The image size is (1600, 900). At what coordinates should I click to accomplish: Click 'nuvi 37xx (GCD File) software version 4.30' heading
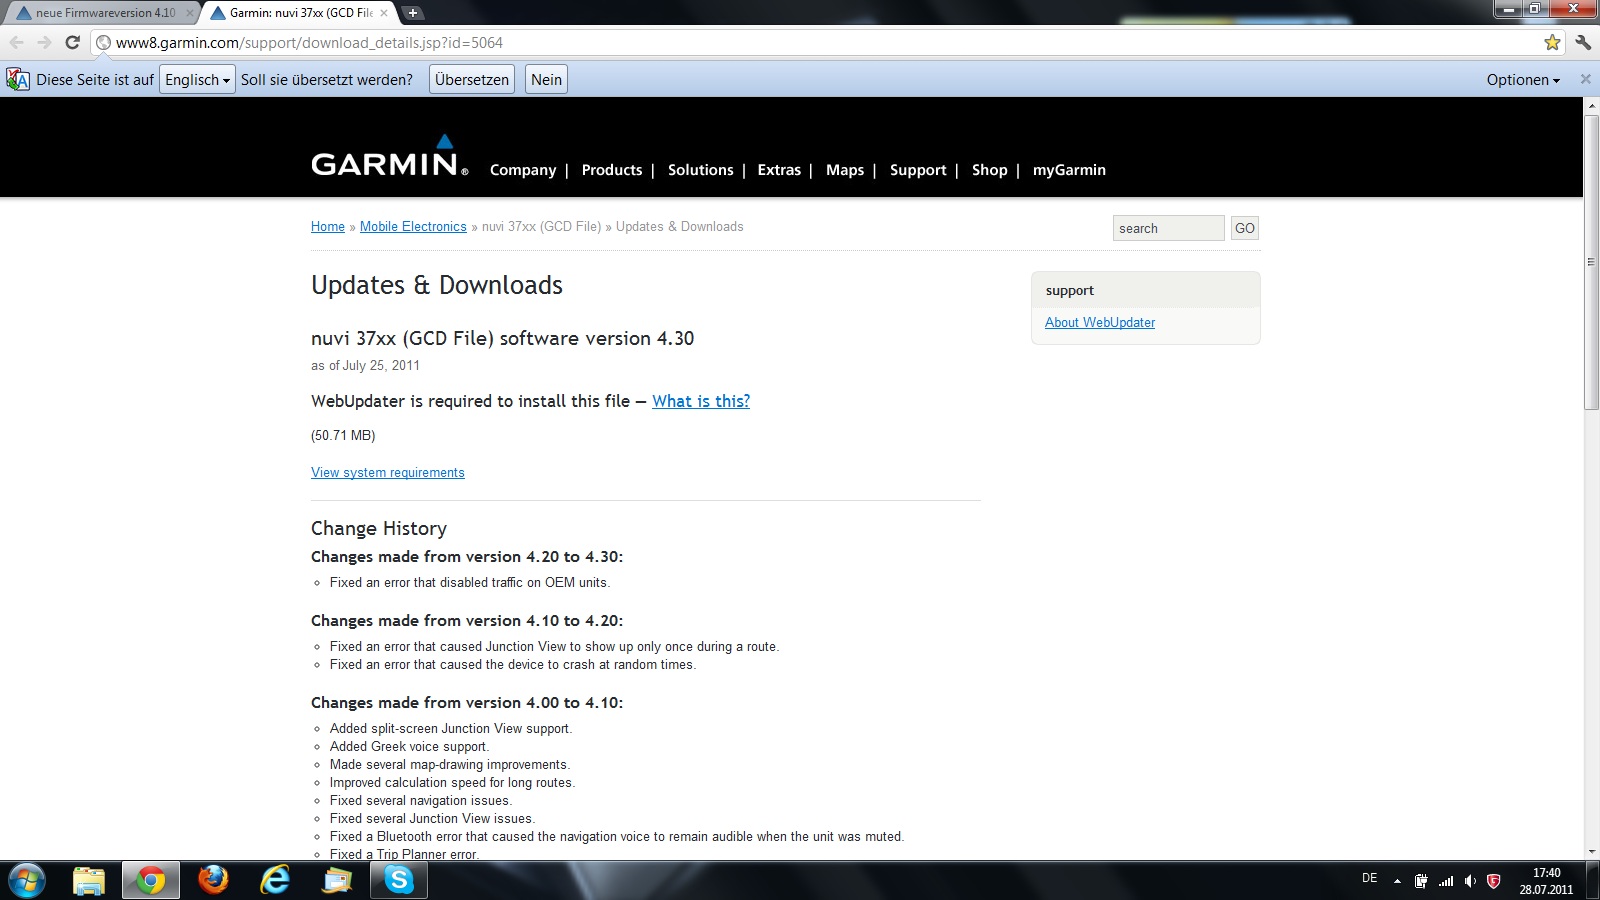[503, 338]
